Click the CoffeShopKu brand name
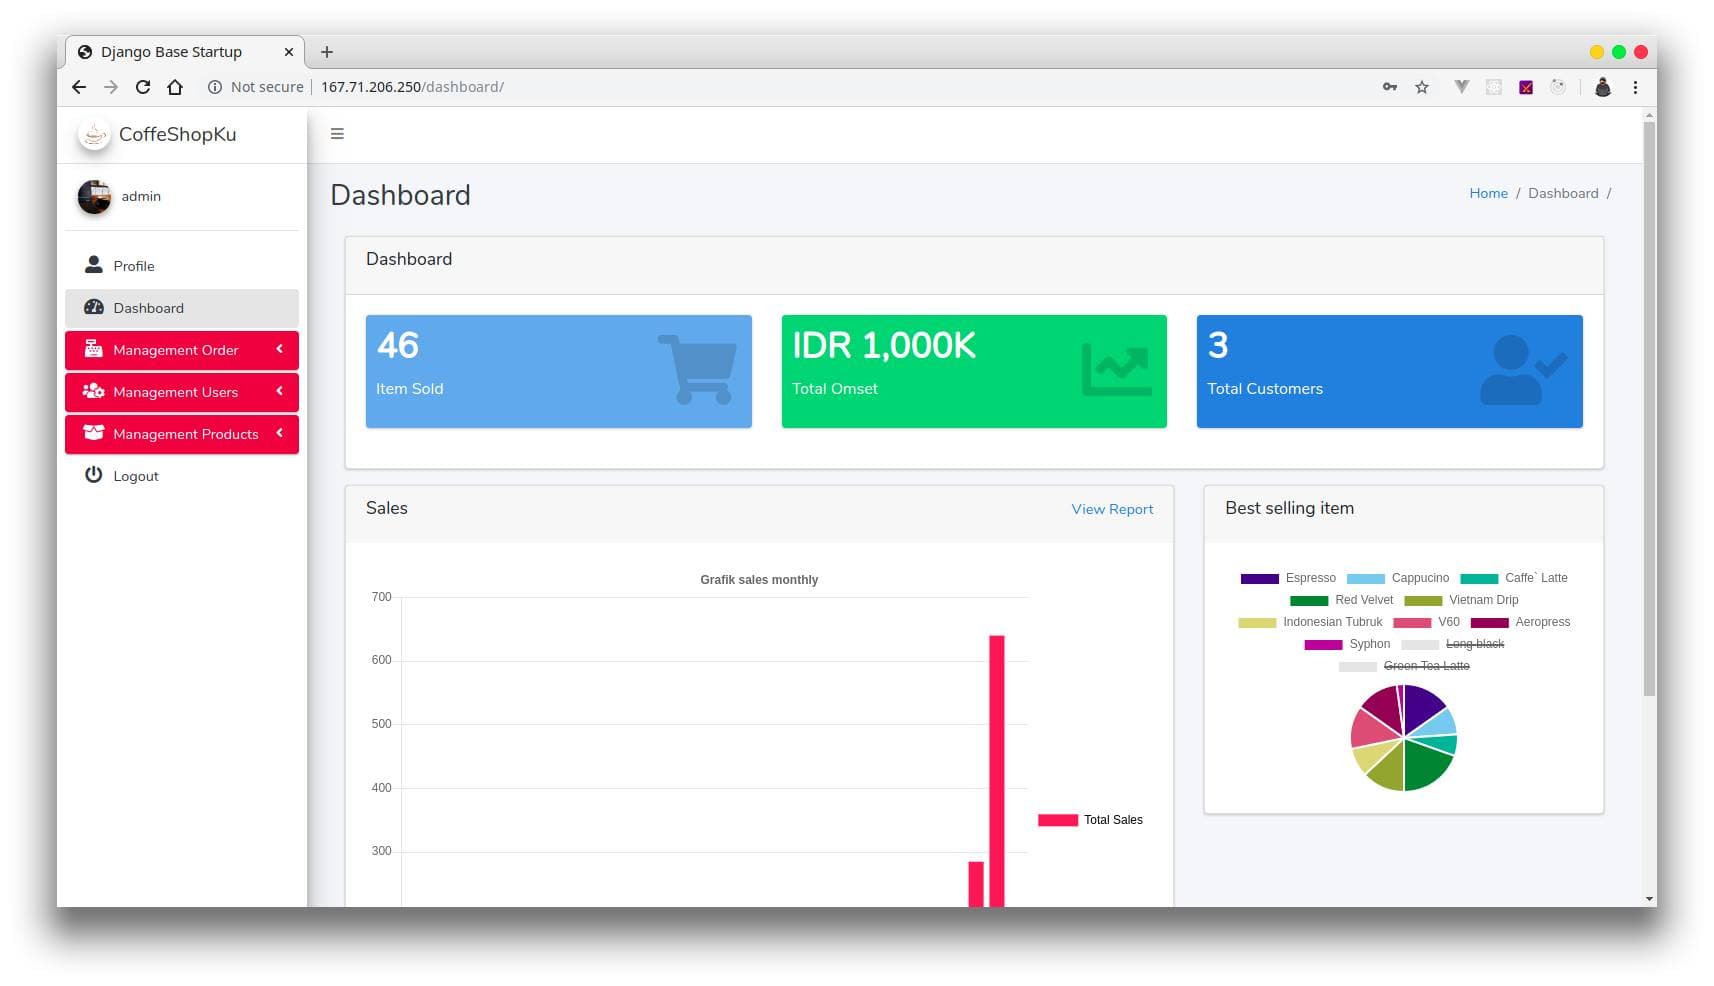This screenshot has height=986, width=1714. coord(177,134)
